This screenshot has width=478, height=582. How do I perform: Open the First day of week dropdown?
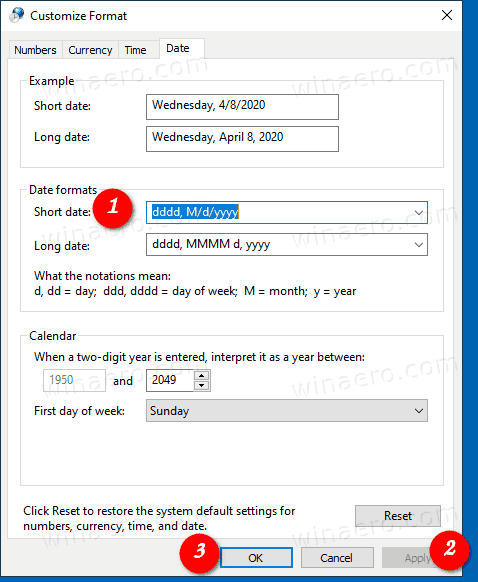(287, 411)
